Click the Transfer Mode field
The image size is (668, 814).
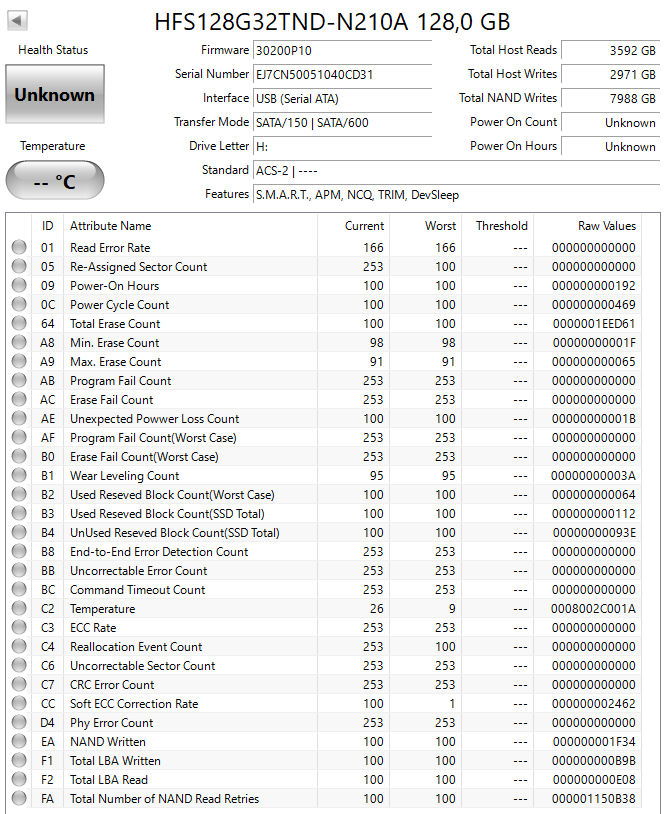[x=343, y=123]
